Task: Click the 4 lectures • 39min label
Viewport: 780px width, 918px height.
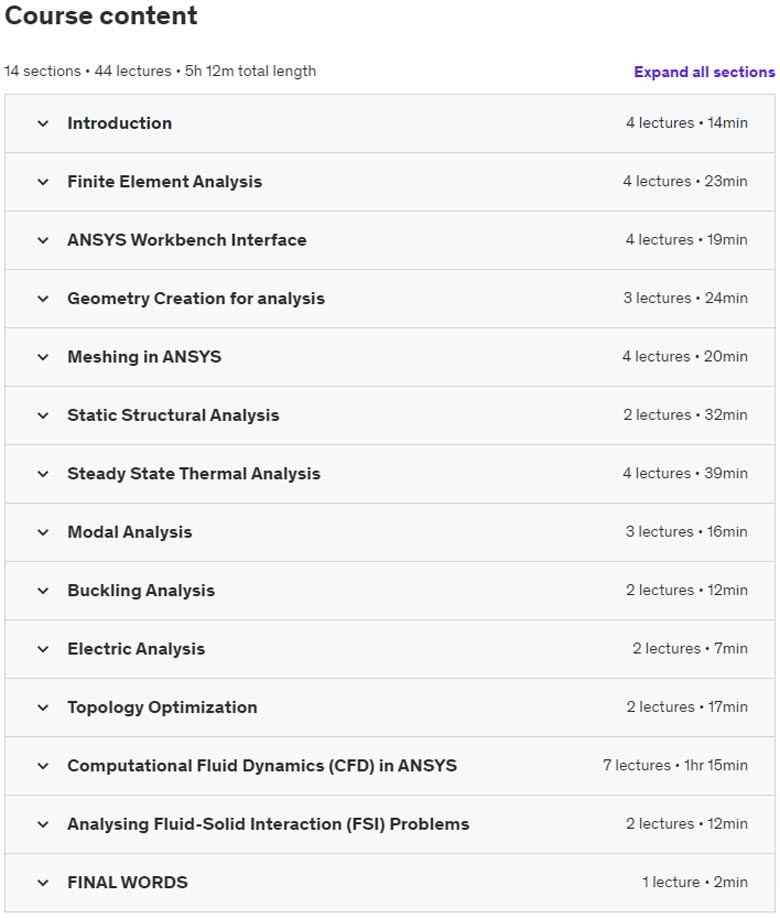Action: [685, 473]
